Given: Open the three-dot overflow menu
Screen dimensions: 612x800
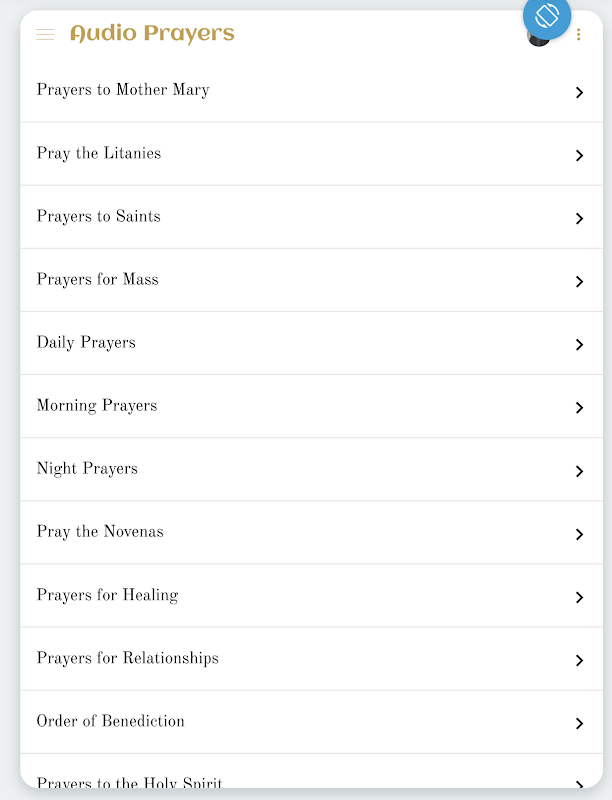Looking at the screenshot, I should (x=578, y=34).
